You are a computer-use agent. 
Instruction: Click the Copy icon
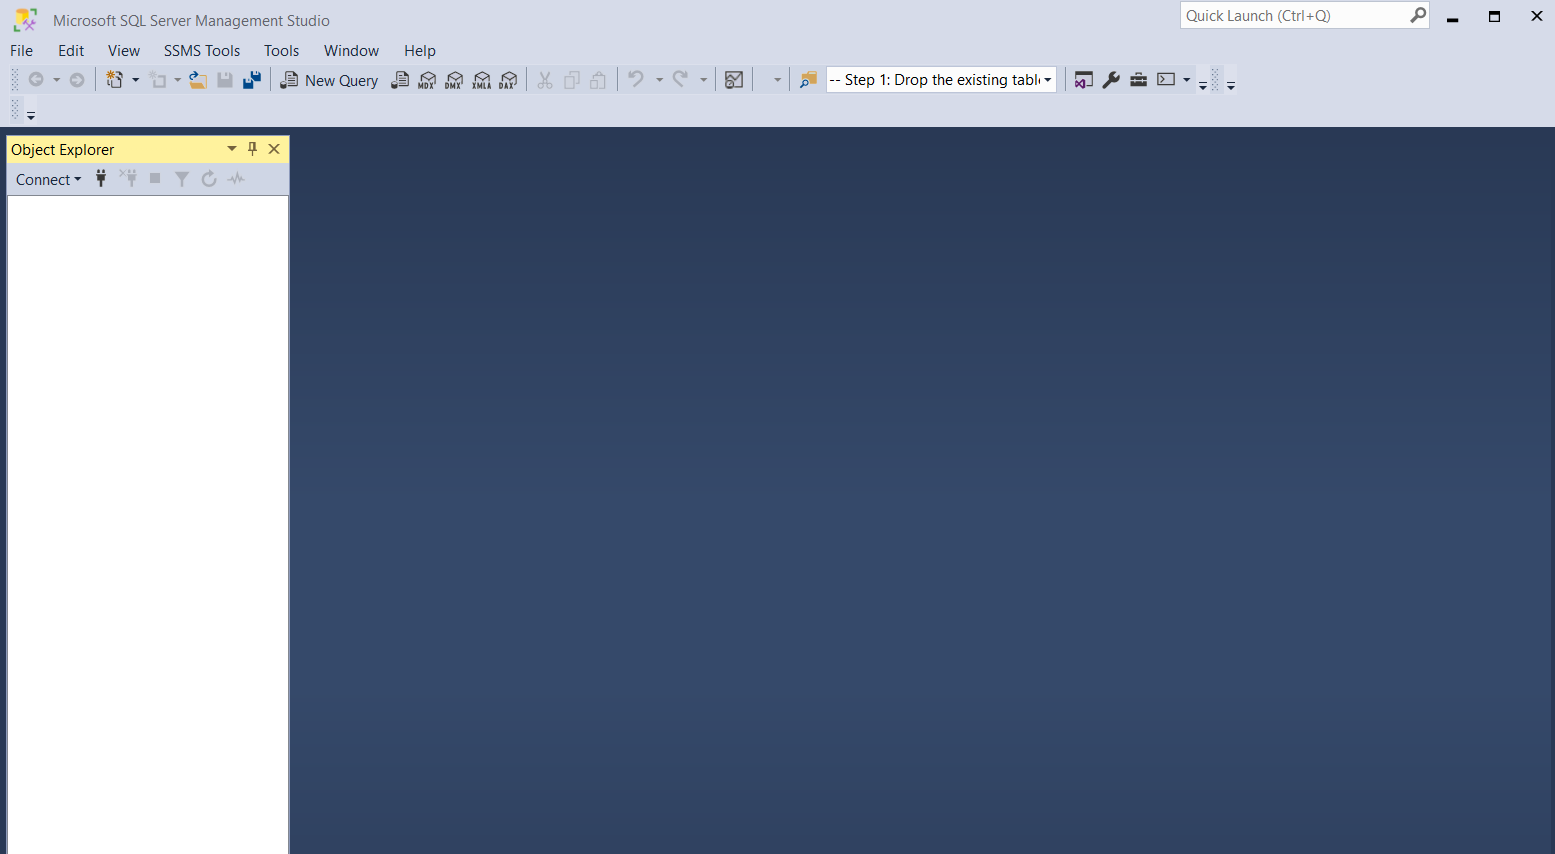pyautogui.click(x=572, y=80)
